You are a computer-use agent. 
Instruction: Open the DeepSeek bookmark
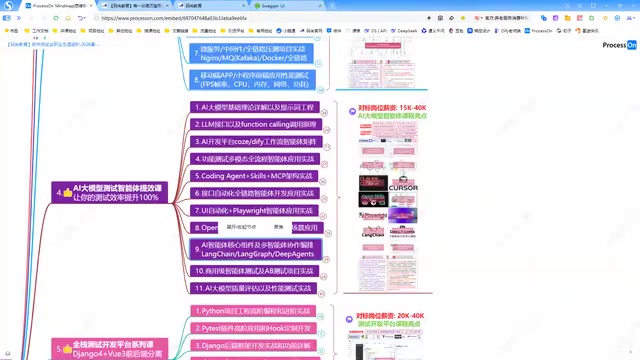coord(404,31)
